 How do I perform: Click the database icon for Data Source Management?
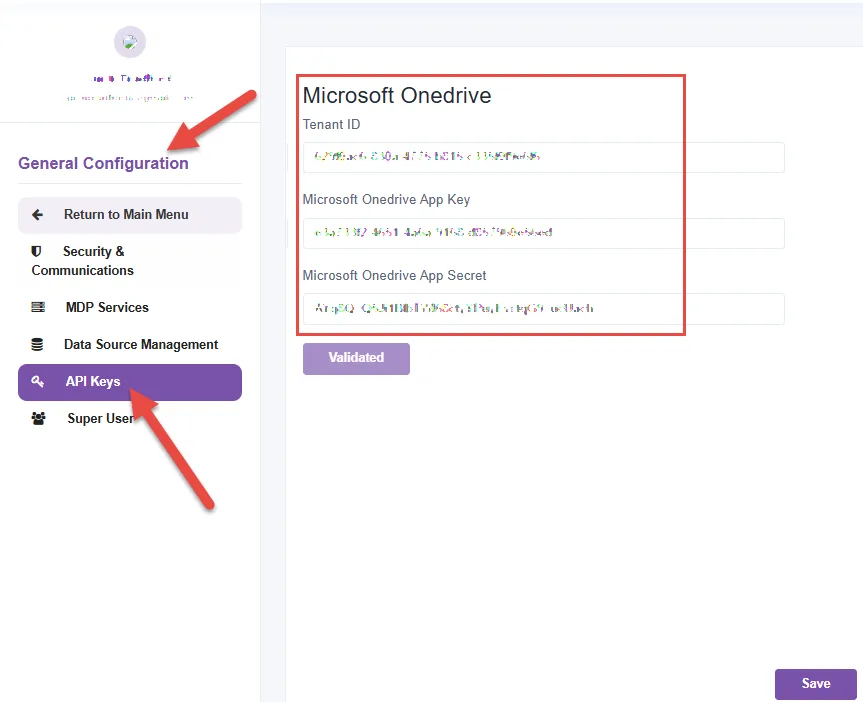point(37,345)
